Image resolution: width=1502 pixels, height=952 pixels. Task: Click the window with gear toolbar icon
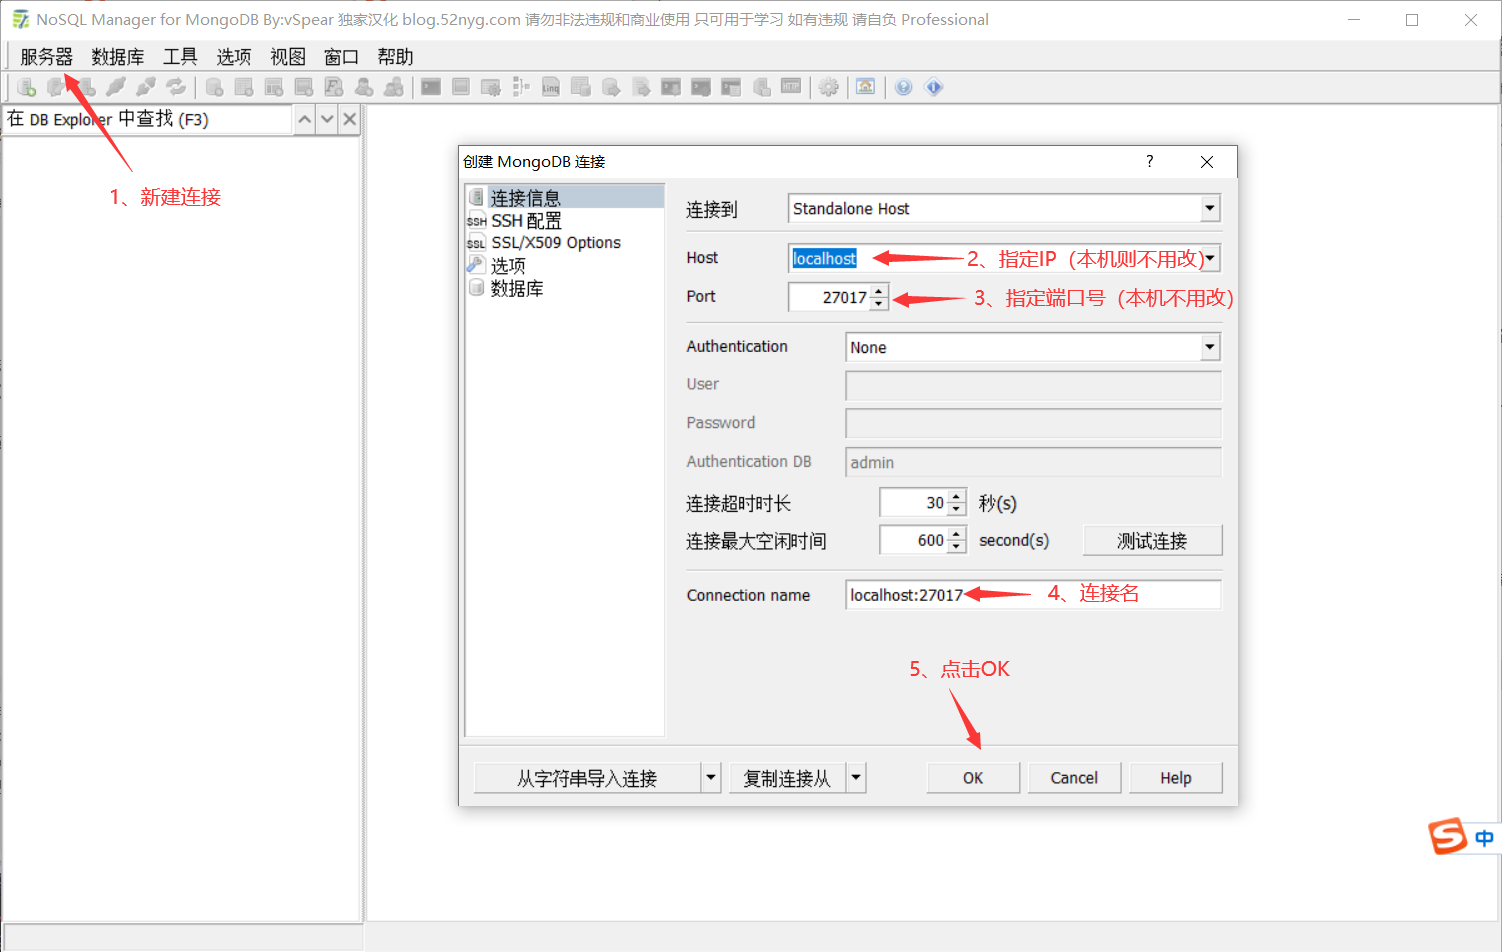coord(491,87)
